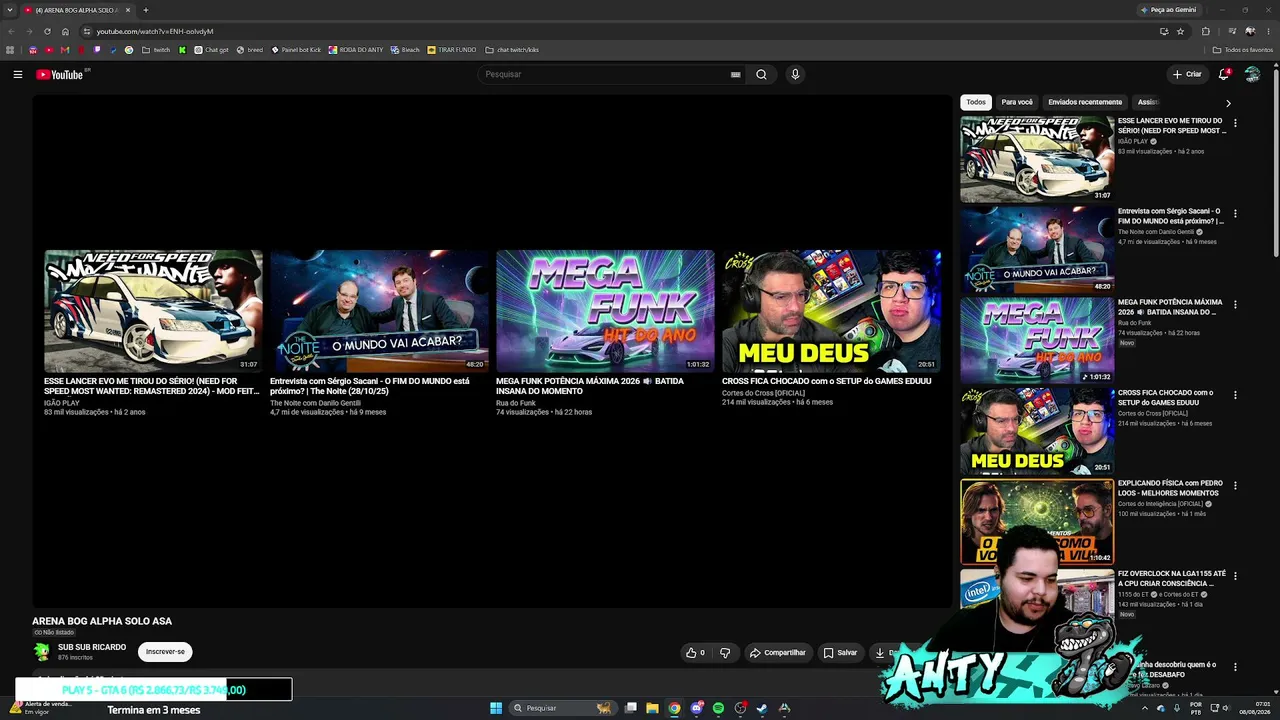Image resolution: width=1280 pixels, height=720 pixels.
Task: Open the Todos os favoritos folder
Action: (x=1243, y=50)
